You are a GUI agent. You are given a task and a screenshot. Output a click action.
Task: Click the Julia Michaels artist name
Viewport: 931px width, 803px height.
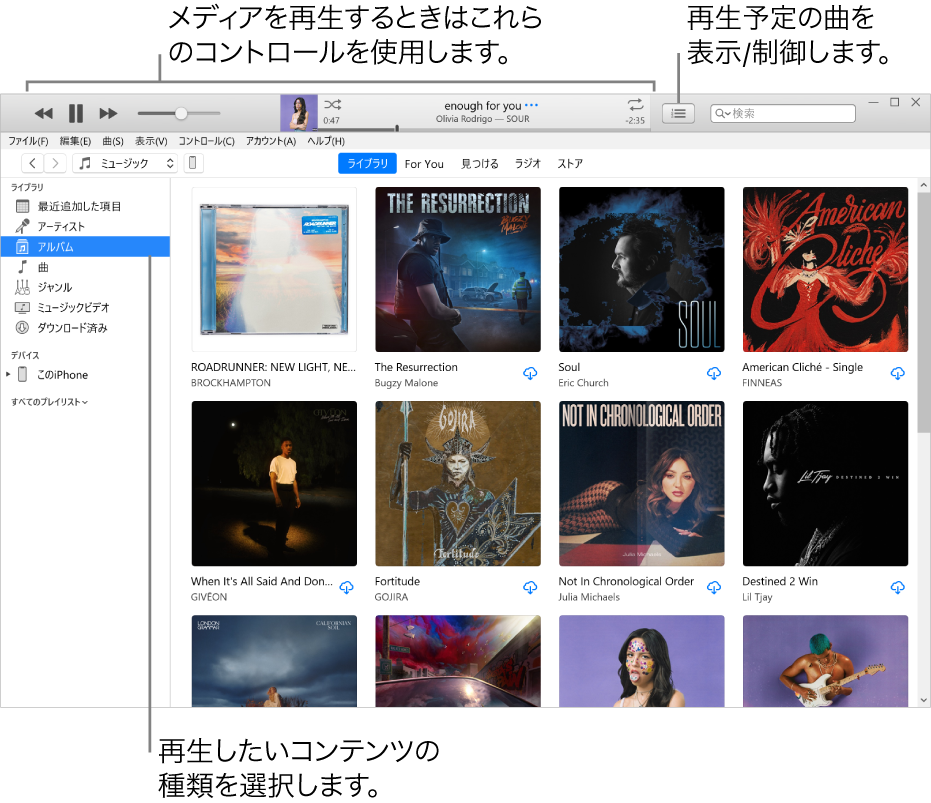[588, 597]
